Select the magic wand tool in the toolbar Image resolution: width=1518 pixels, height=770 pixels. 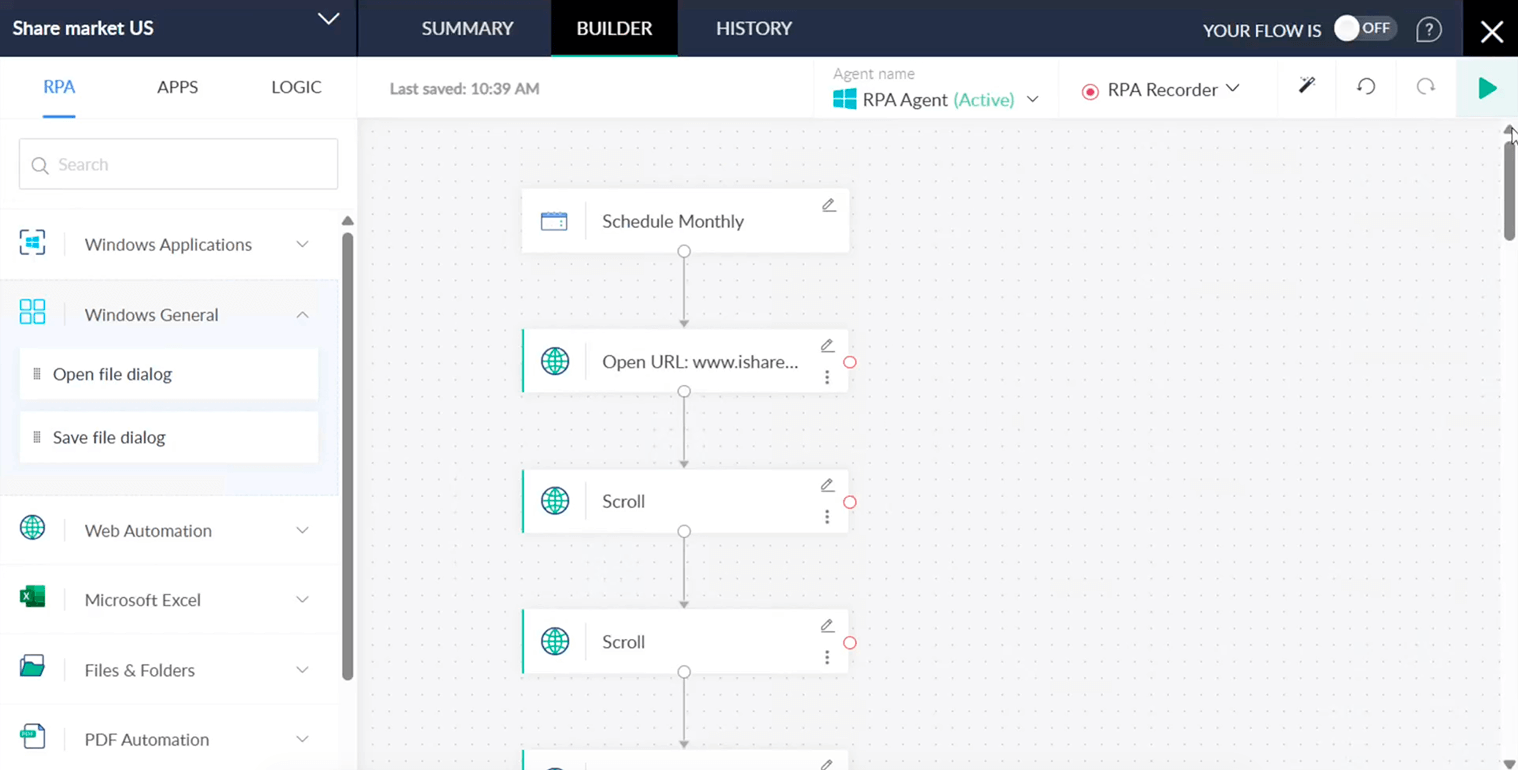point(1306,88)
